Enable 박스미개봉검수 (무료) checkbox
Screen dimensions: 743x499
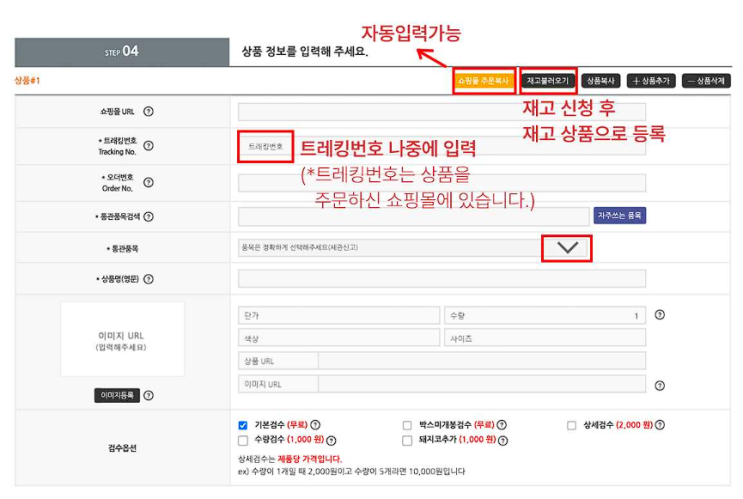(407, 425)
